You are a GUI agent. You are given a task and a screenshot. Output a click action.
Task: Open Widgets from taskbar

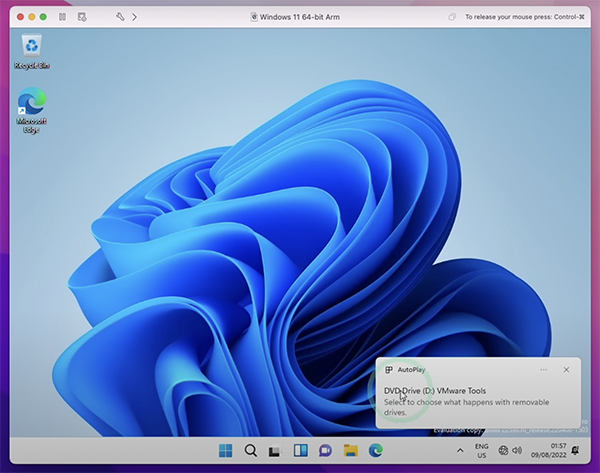click(x=301, y=450)
